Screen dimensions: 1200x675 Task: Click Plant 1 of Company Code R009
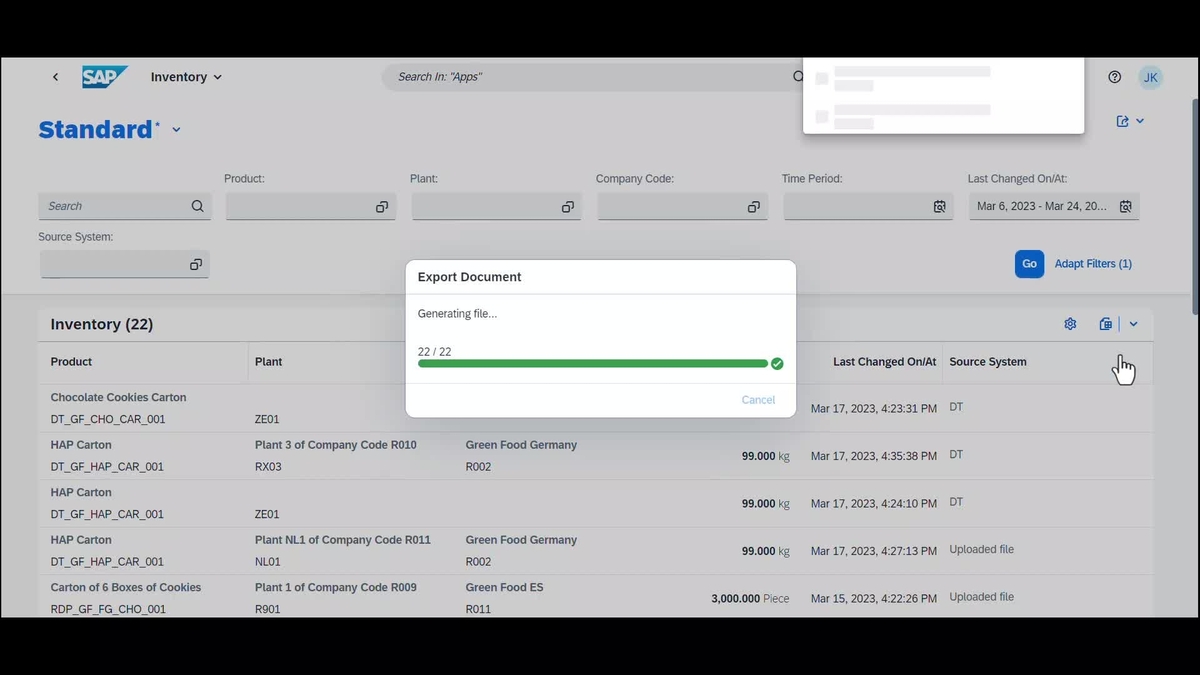tap(336, 588)
